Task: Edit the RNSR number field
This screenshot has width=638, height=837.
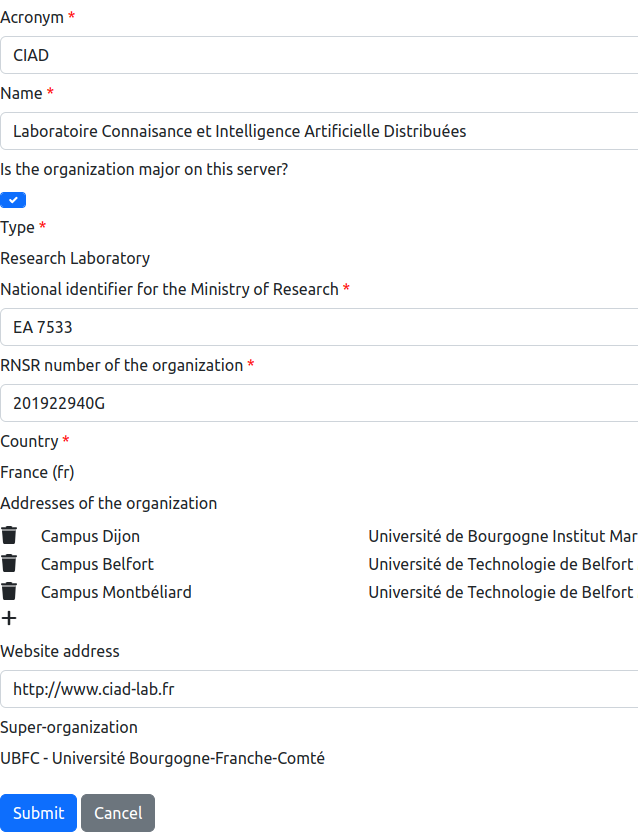Action: tap(319, 402)
